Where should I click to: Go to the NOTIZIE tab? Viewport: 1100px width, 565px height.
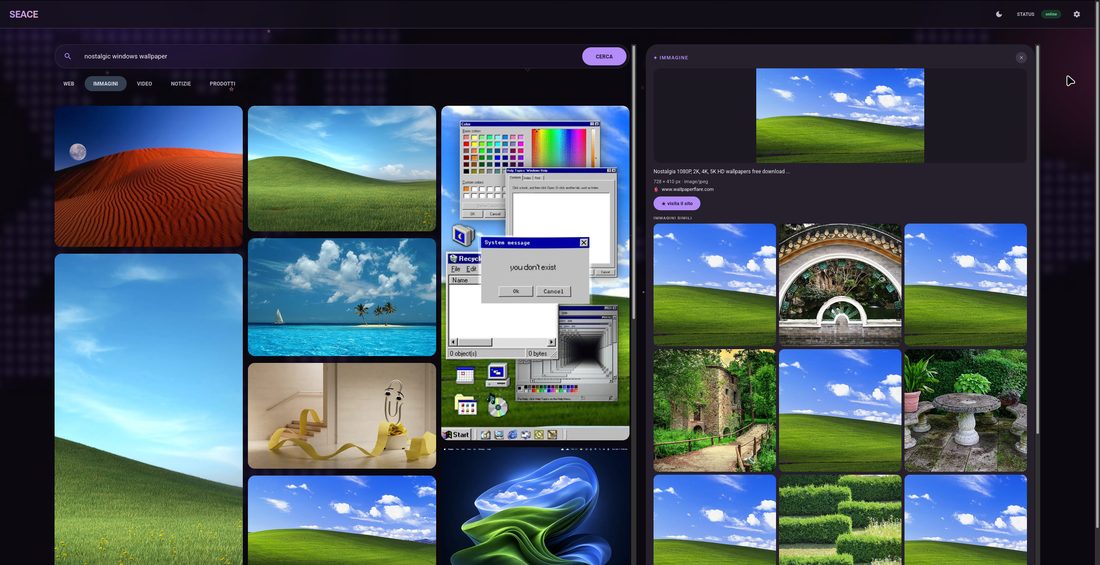click(x=180, y=84)
